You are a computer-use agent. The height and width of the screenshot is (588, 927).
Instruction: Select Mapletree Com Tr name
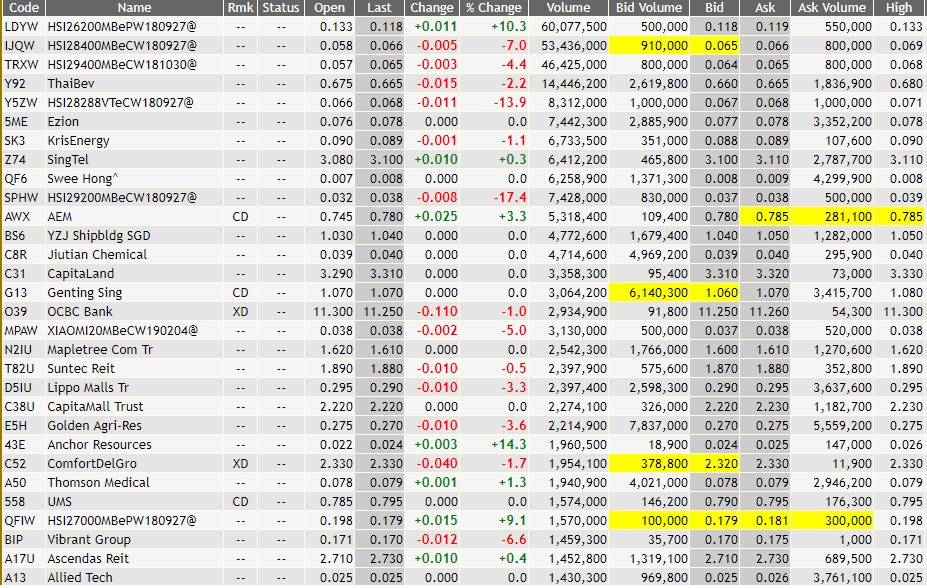[x=100, y=349]
